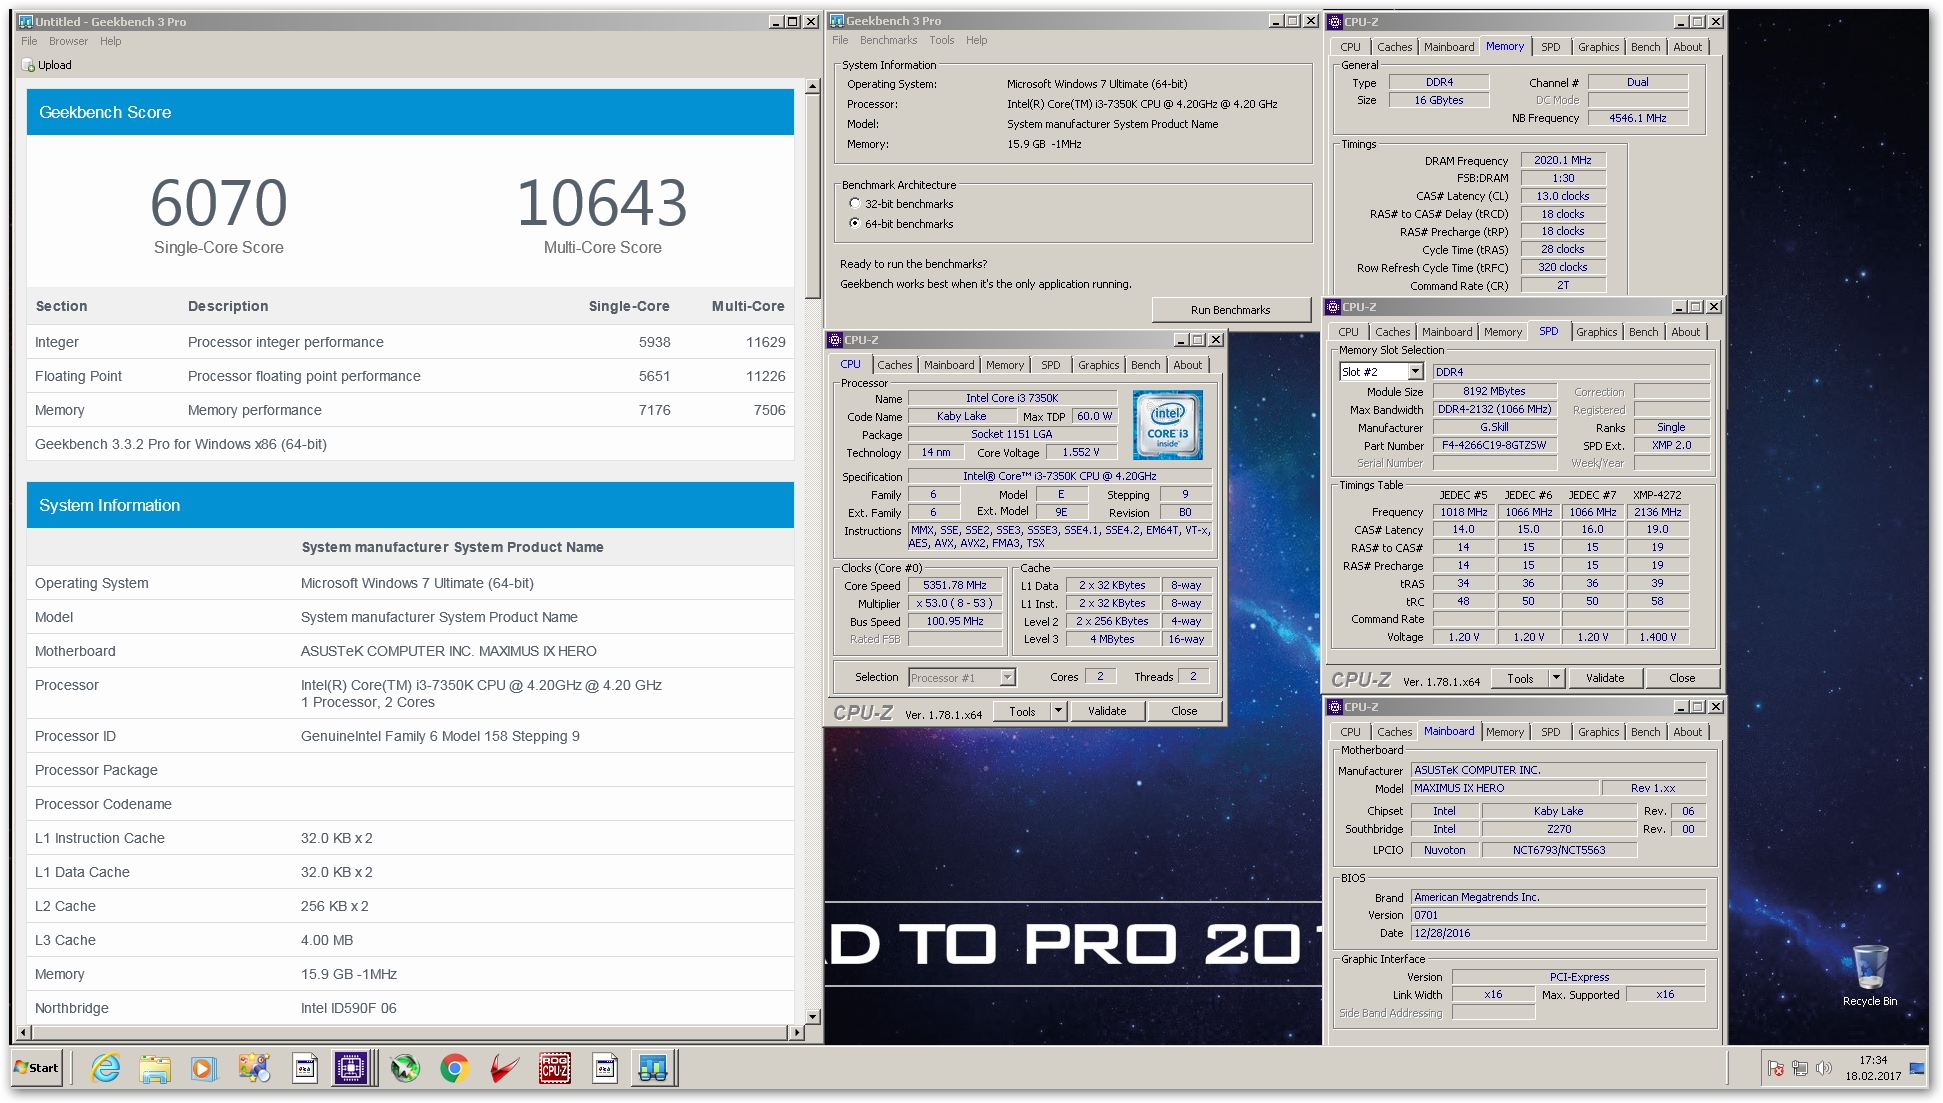Image resolution: width=1943 pixels, height=1103 pixels.
Task: Open the Processor #1 selection dropdown
Action: coord(1008,678)
